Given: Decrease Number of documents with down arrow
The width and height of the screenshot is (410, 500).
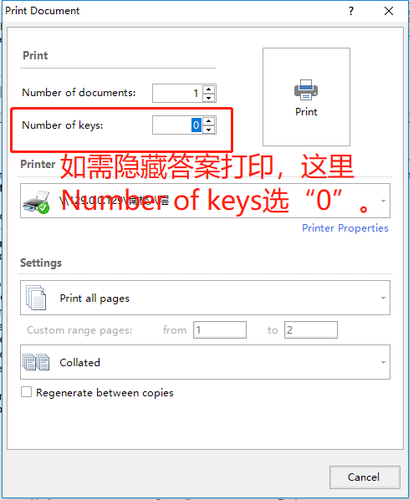Looking at the screenshot, I should coord(209,98).
